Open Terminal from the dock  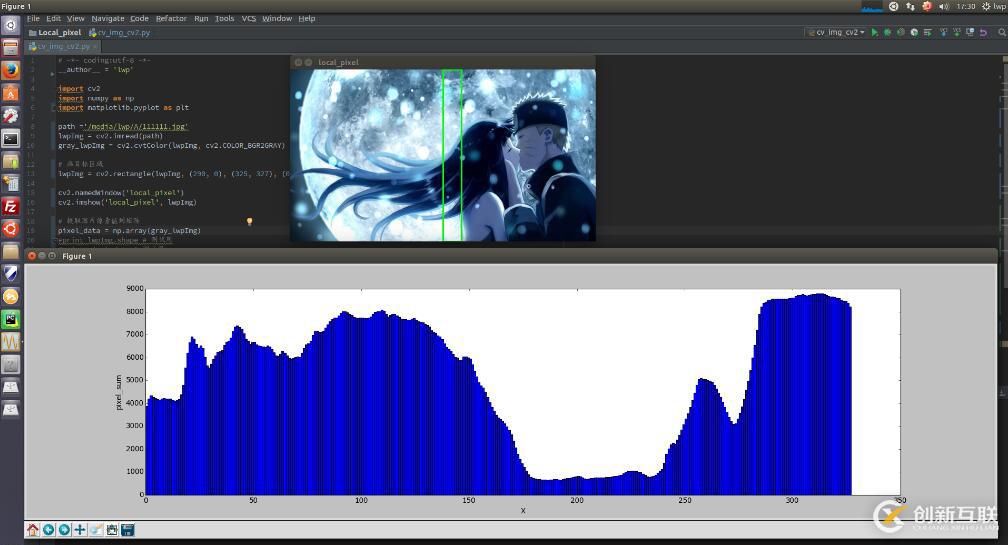(10, 138)
